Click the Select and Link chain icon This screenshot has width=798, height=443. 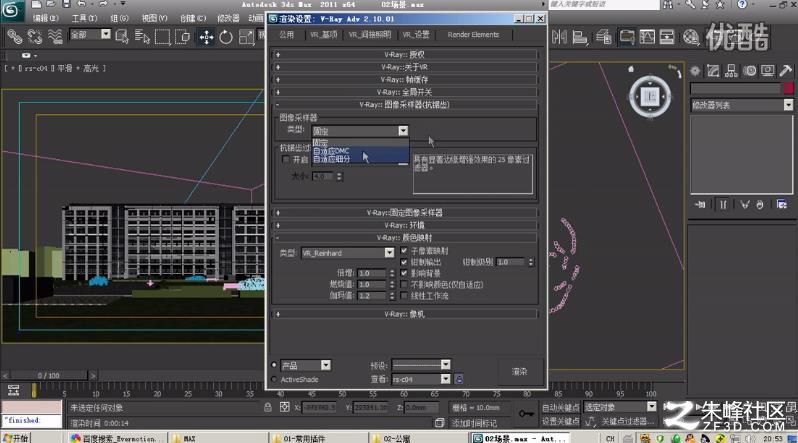(15, 37)
